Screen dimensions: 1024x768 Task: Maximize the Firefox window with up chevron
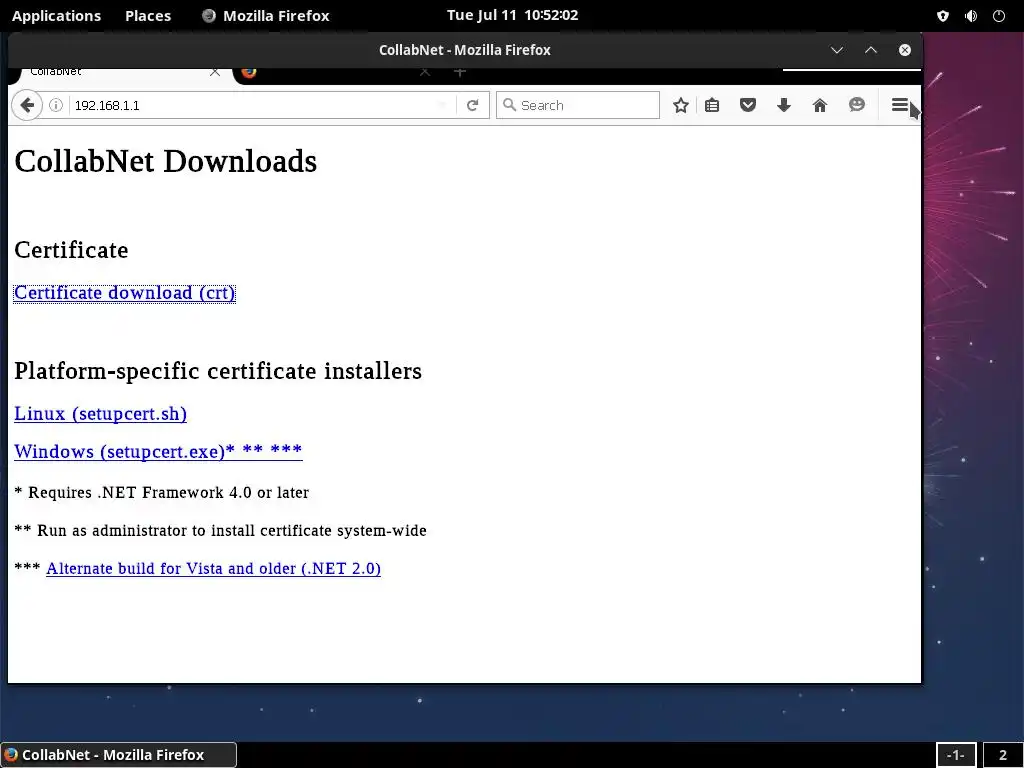click(x=871, y=50)
